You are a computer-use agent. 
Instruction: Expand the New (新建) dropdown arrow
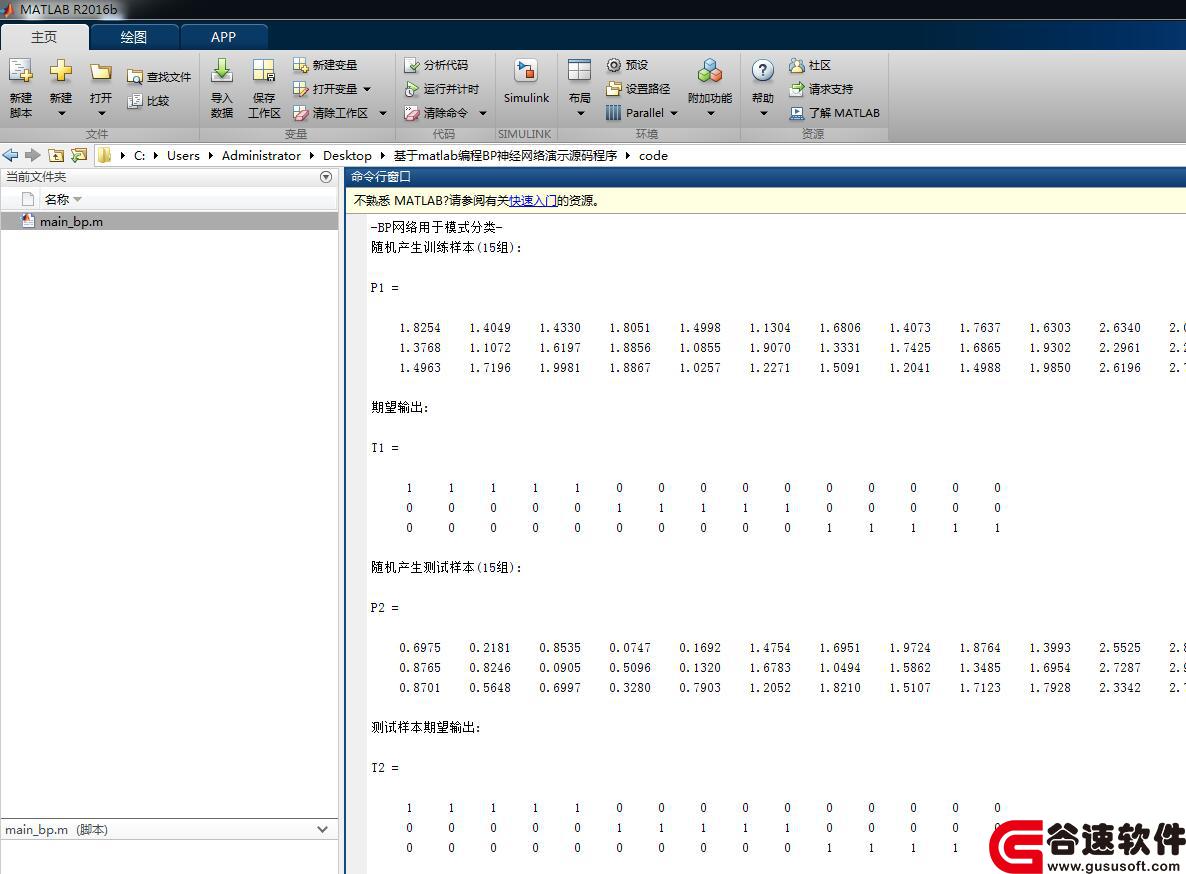coord(61,114)
